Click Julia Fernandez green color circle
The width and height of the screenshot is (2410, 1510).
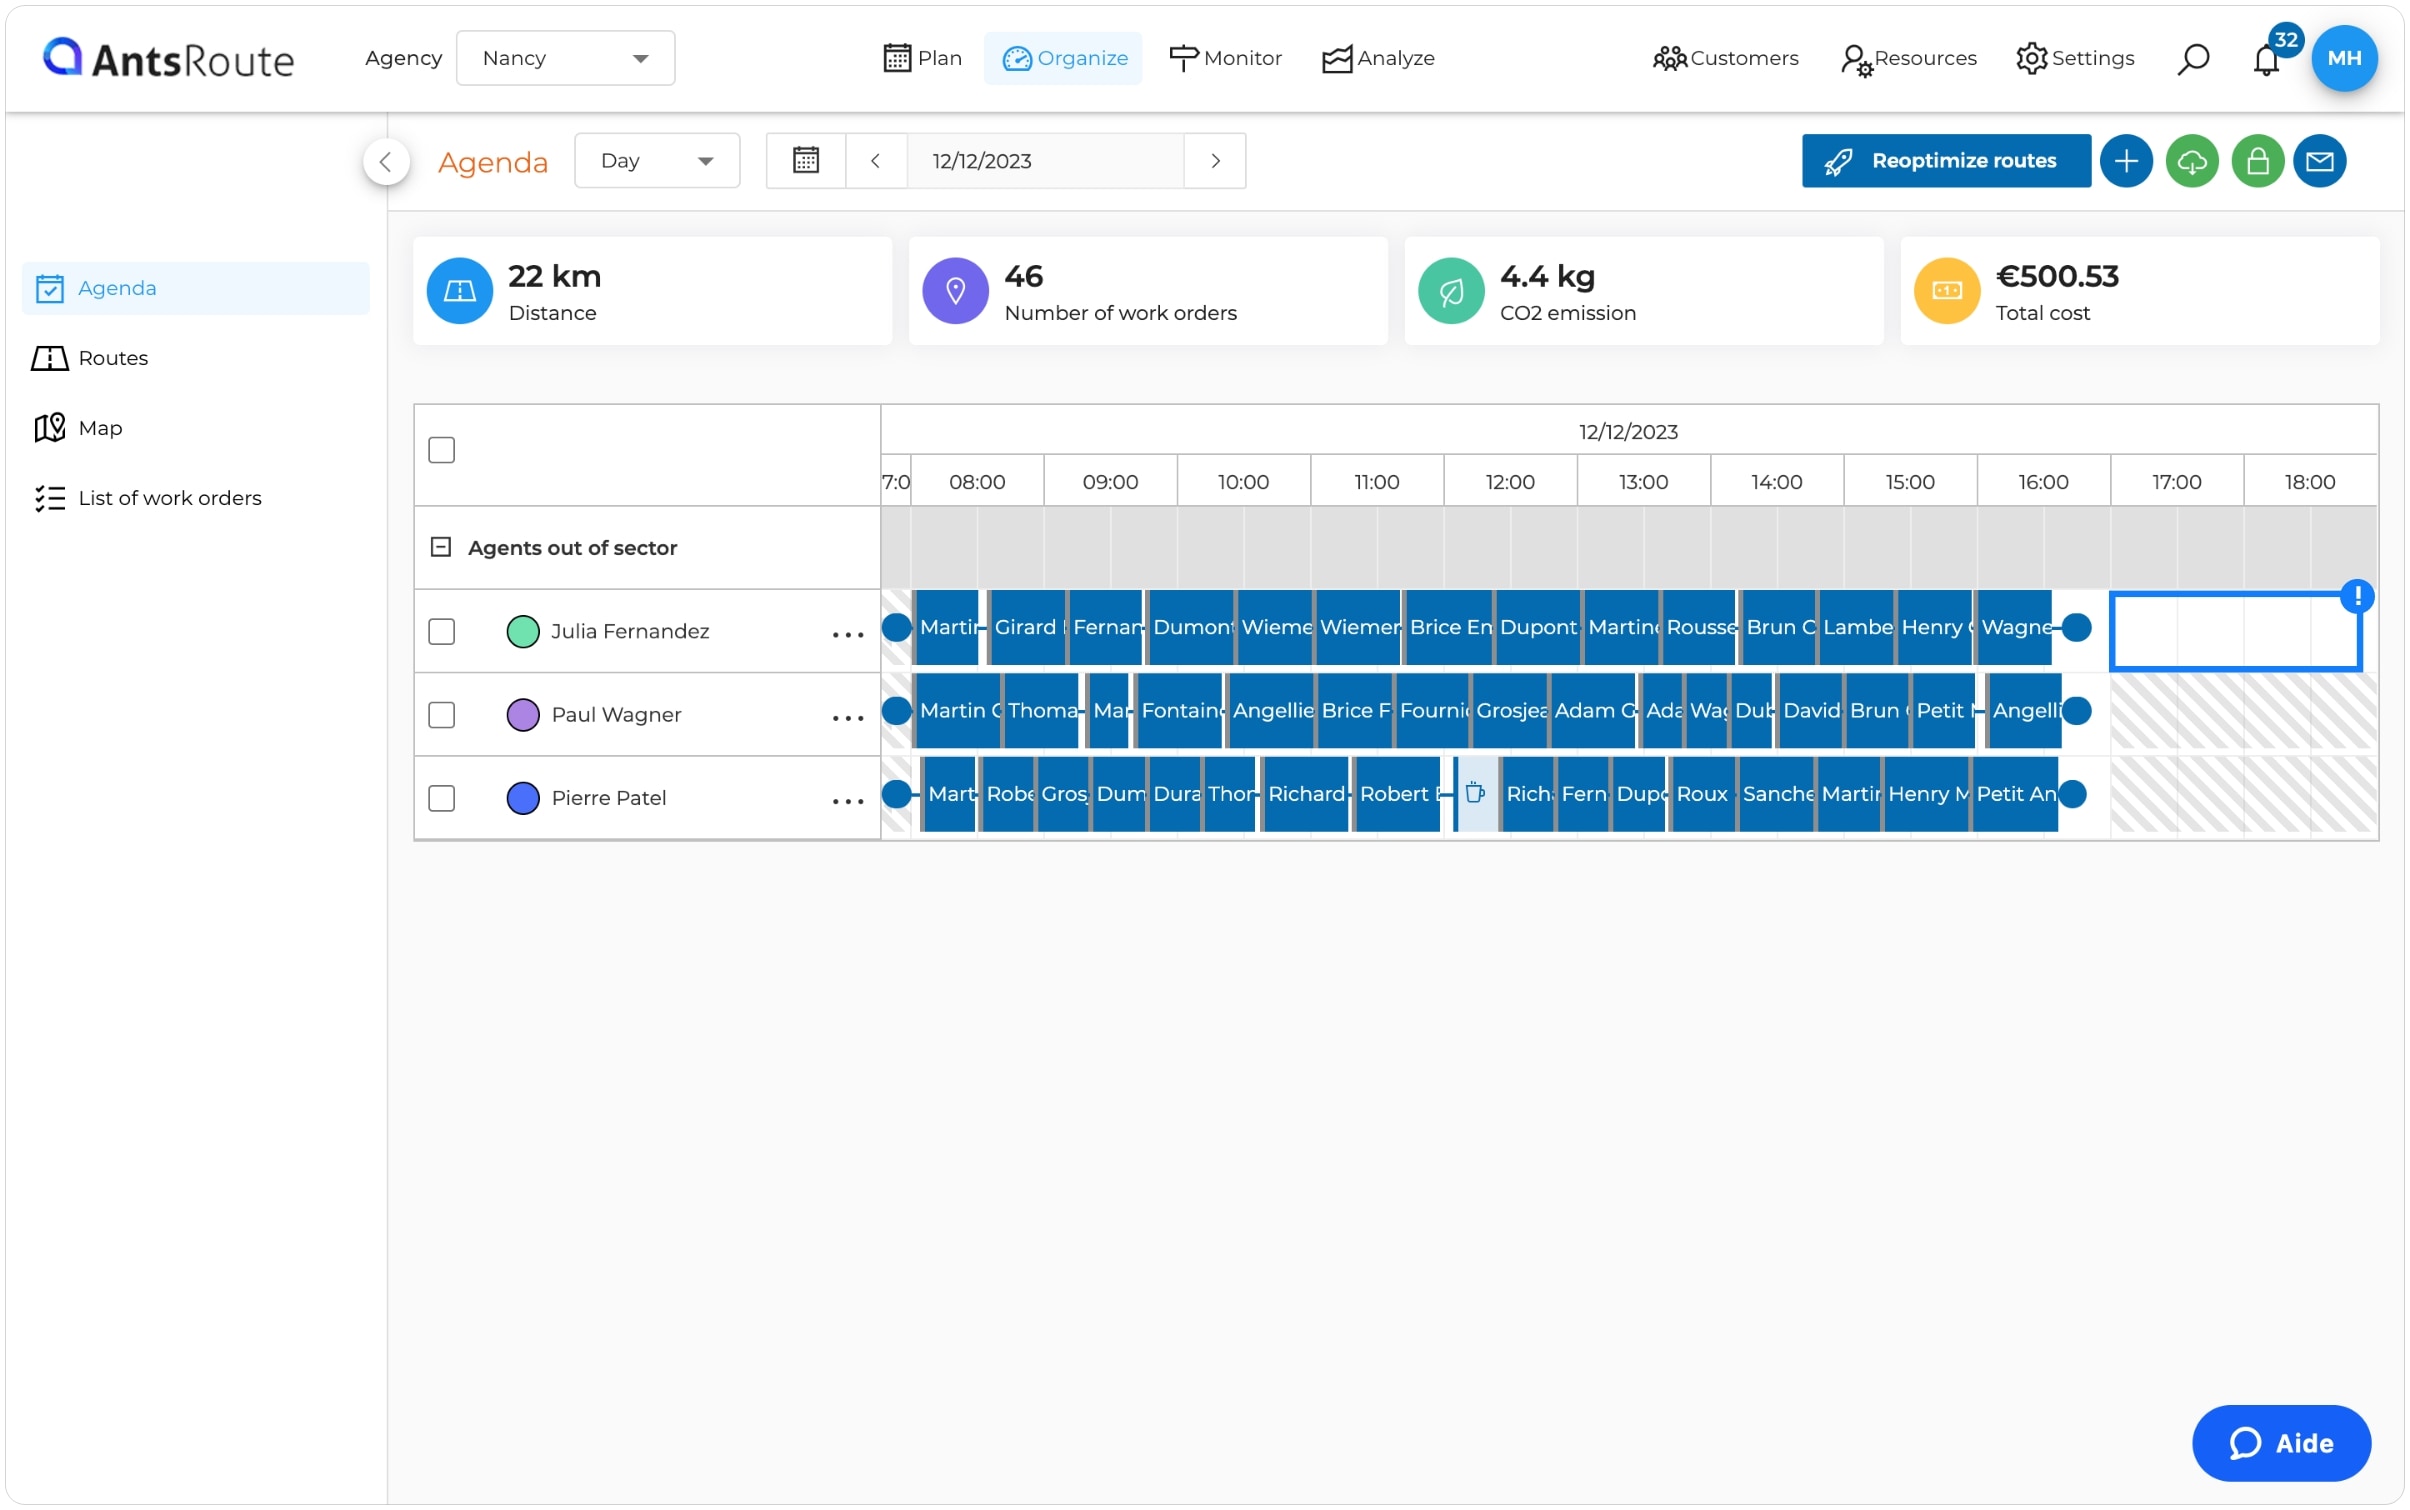pyautogui.click(x=523, y=631)
